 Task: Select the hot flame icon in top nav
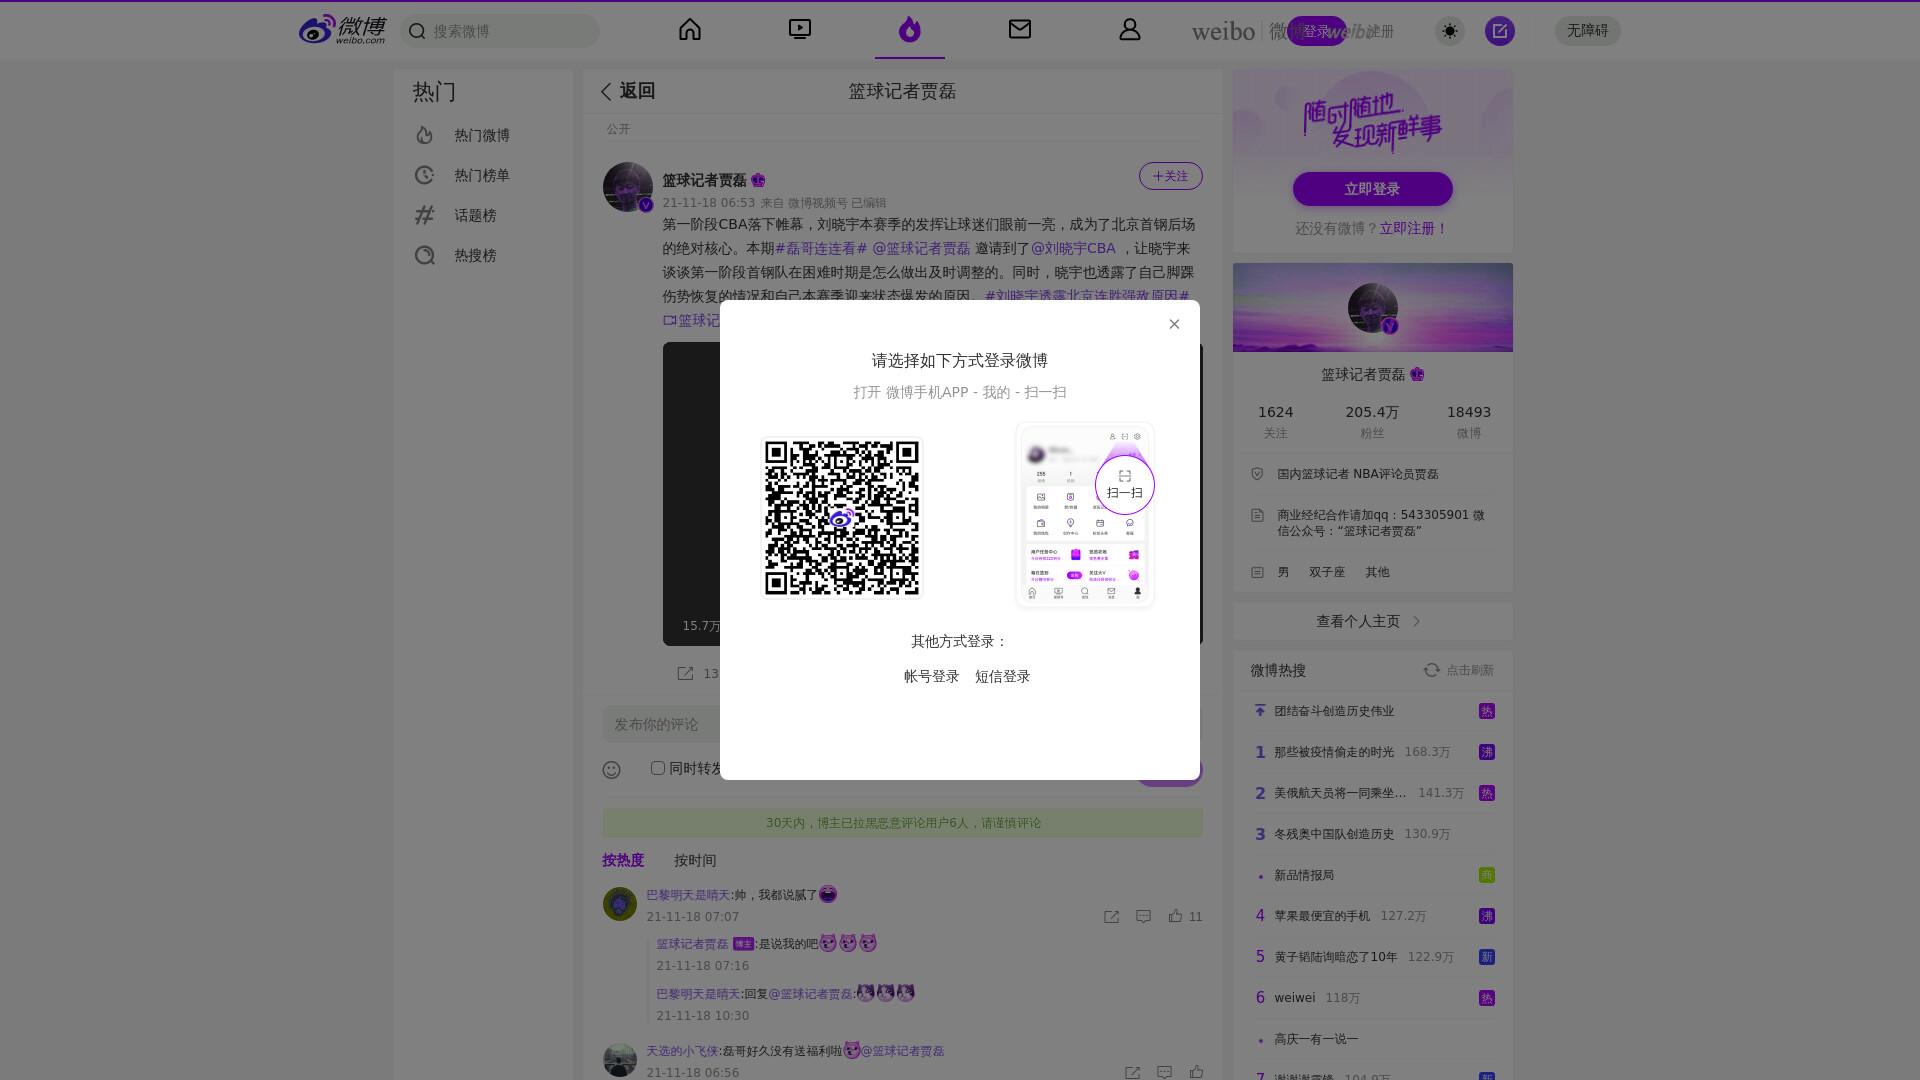(x=909, y=30)
